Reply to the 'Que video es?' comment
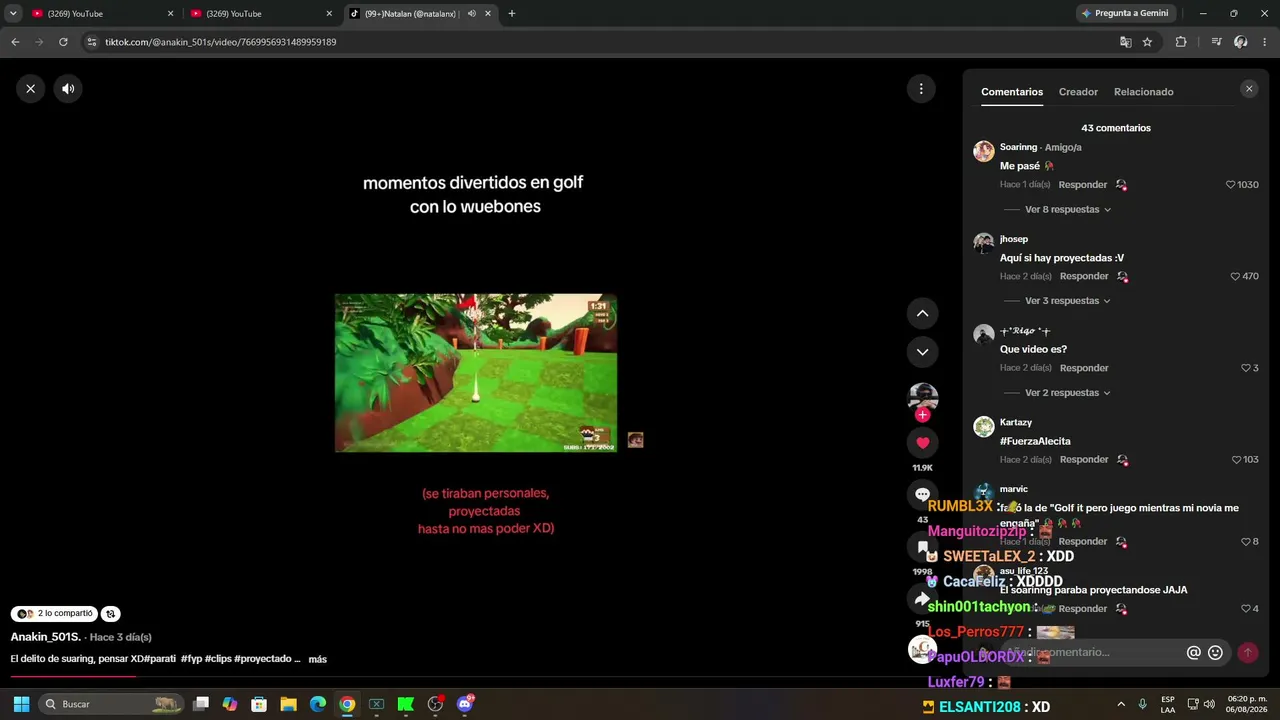The width and height of the screenshot is (1280, 720). pos(1084,368)
